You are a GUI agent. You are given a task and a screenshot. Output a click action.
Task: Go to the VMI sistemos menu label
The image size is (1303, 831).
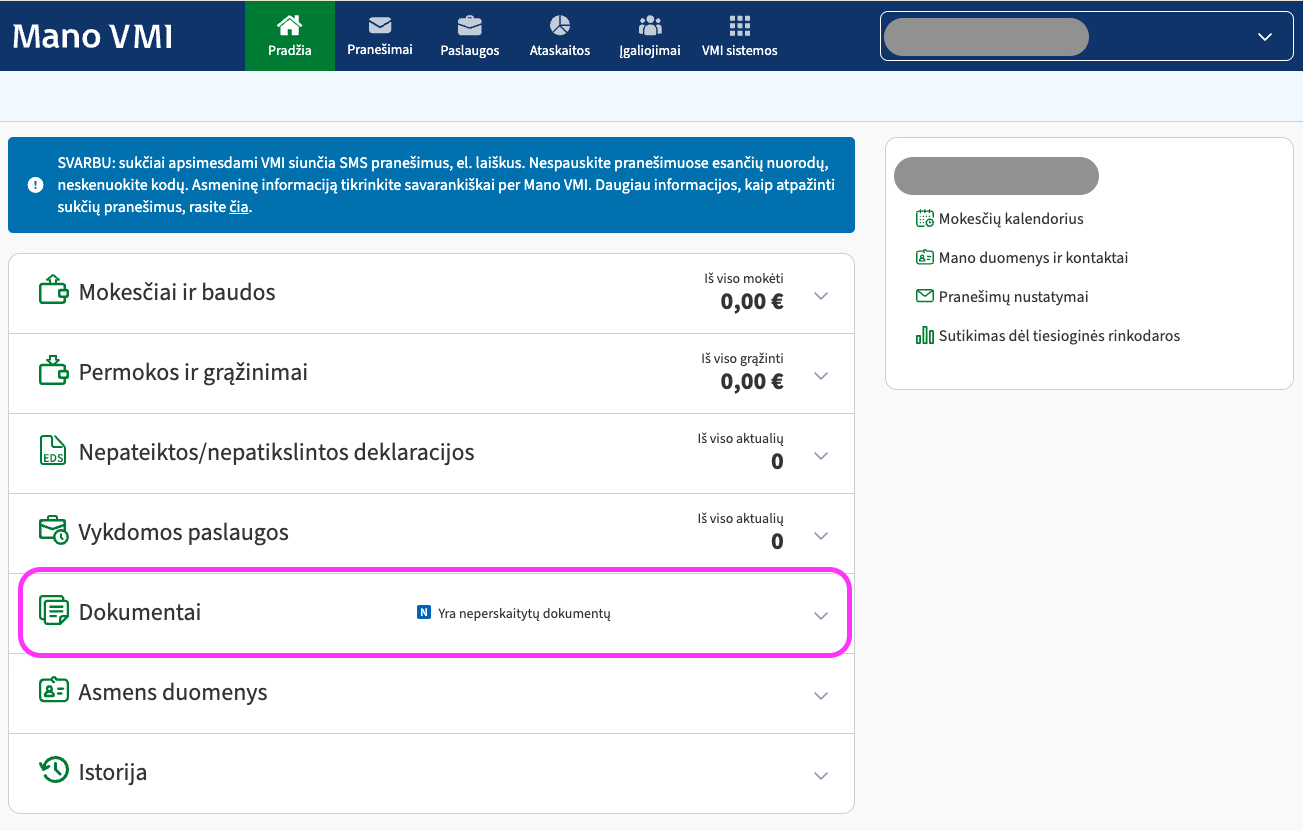tap(740, 50)
